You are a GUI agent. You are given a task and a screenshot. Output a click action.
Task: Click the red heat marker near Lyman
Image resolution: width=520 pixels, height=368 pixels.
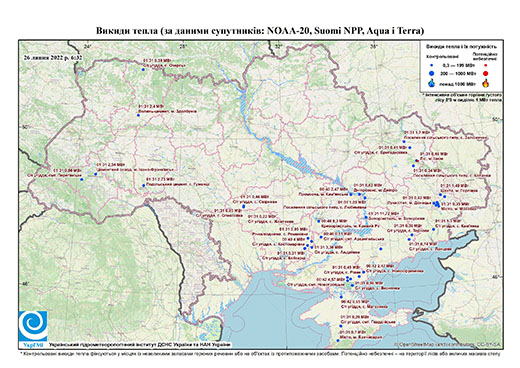click(x=417, y=161)
